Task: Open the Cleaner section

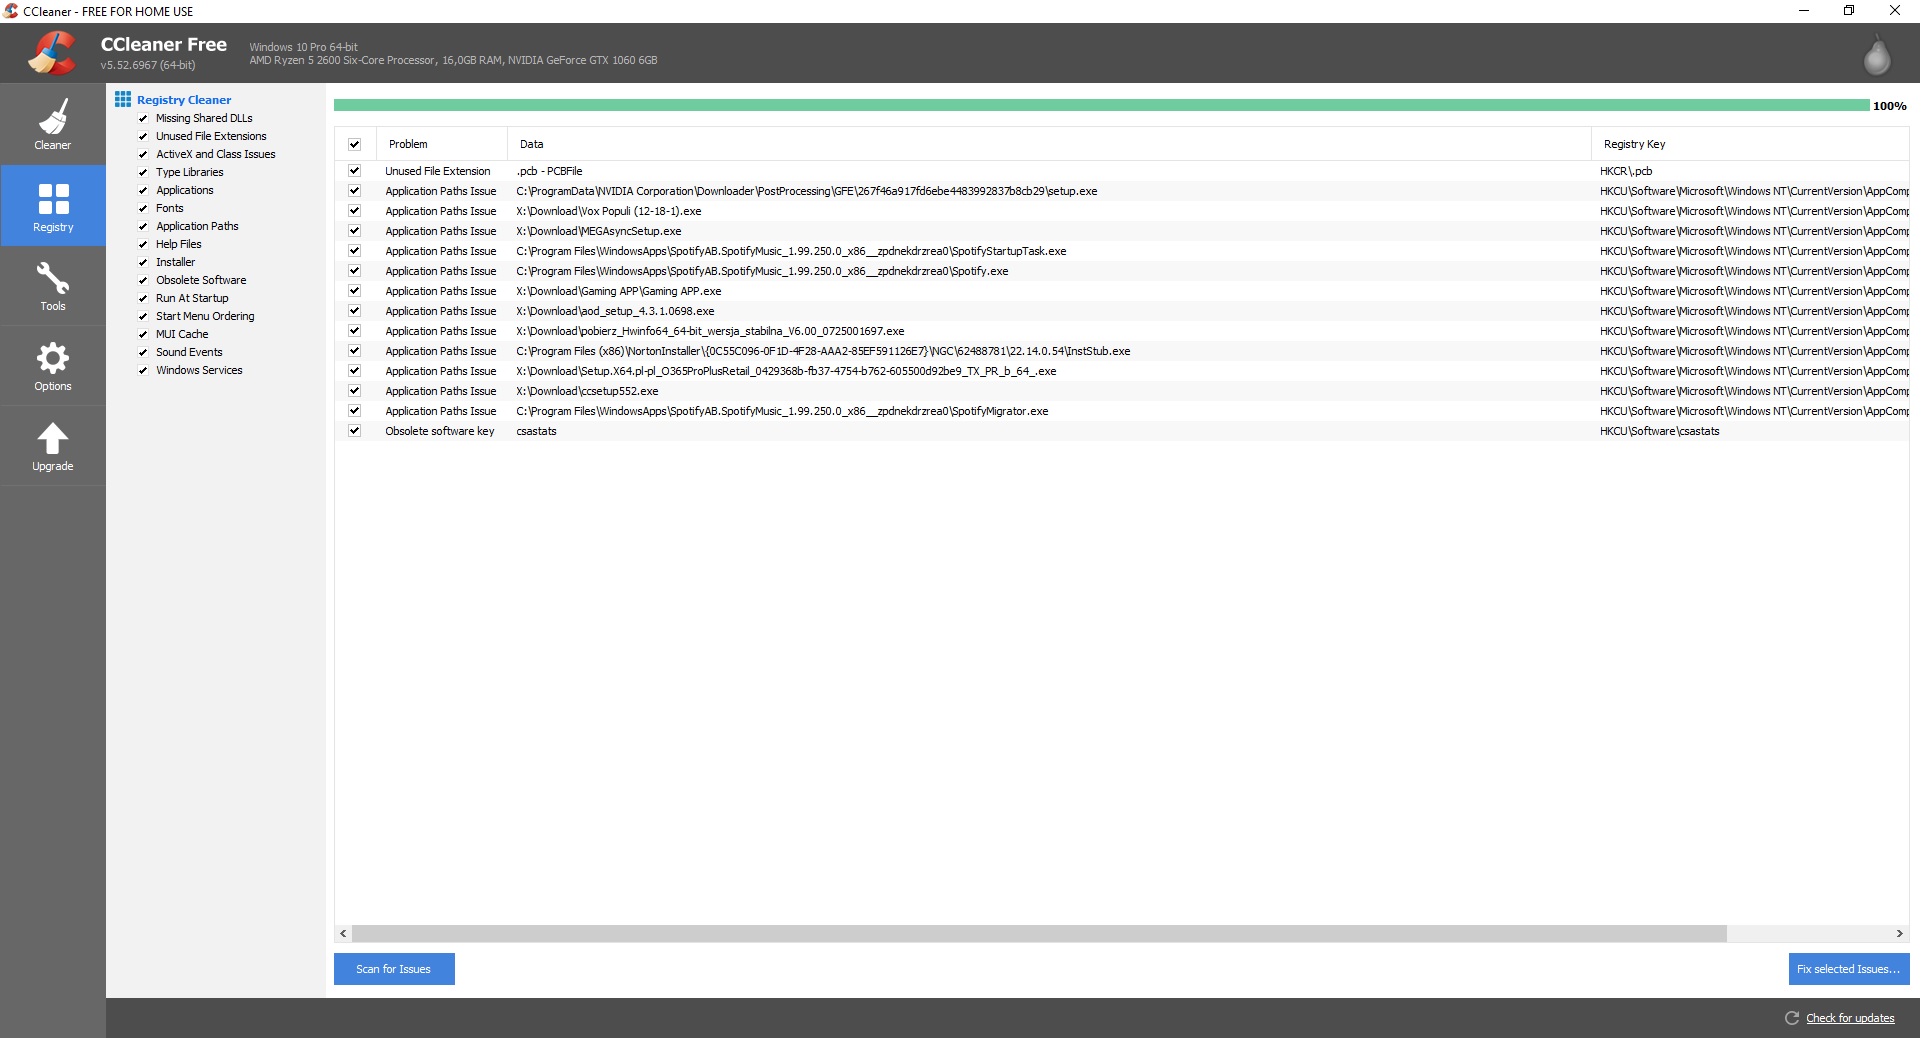Action: (x=53, y=124)
